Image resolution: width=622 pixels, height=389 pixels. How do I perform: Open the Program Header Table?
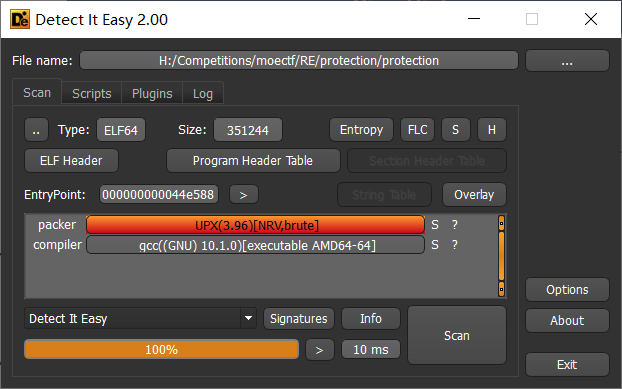[x=253, y=161]
